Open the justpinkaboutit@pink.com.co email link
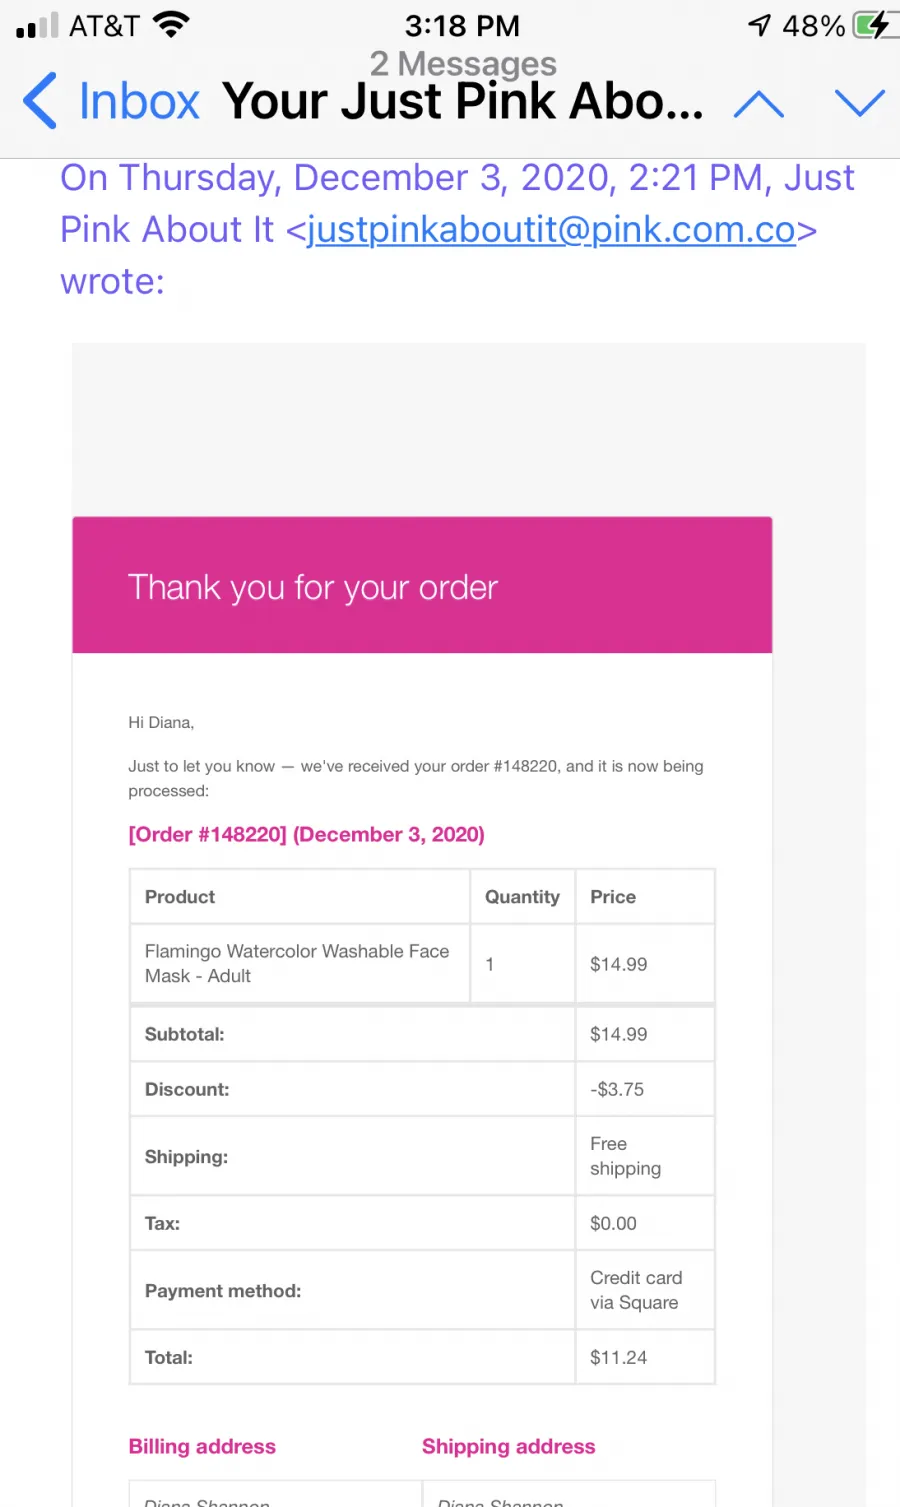The height and width of the screenshot is (1507, 900). (551, 230)
